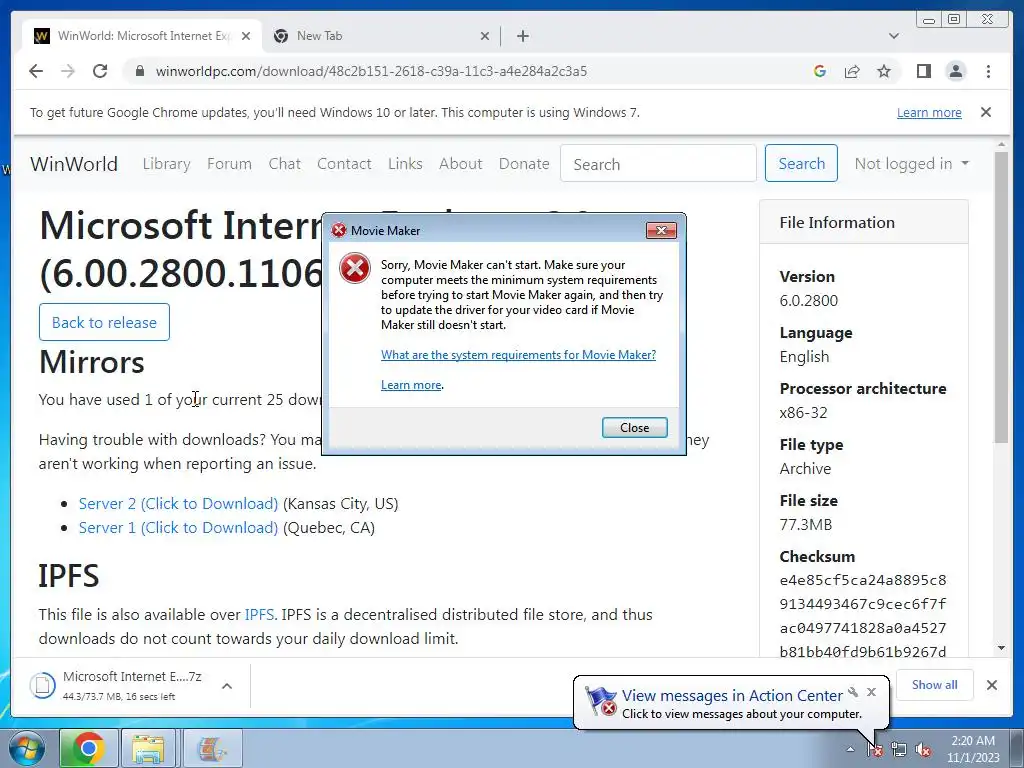Screen dimensions: 1024x768
Task: Expand the Not logged in dropdown
Action: pyautogui.click(x=912, y=164)
